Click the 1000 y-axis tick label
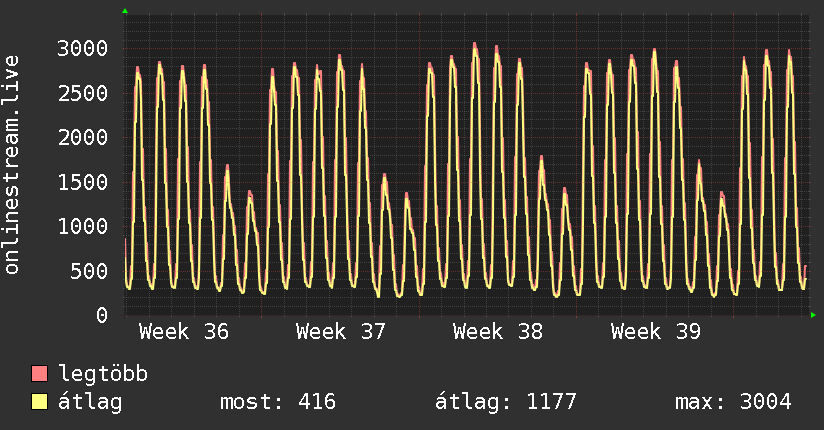The height and width of the screenshot is (430, 824). [x=83, y=227]
